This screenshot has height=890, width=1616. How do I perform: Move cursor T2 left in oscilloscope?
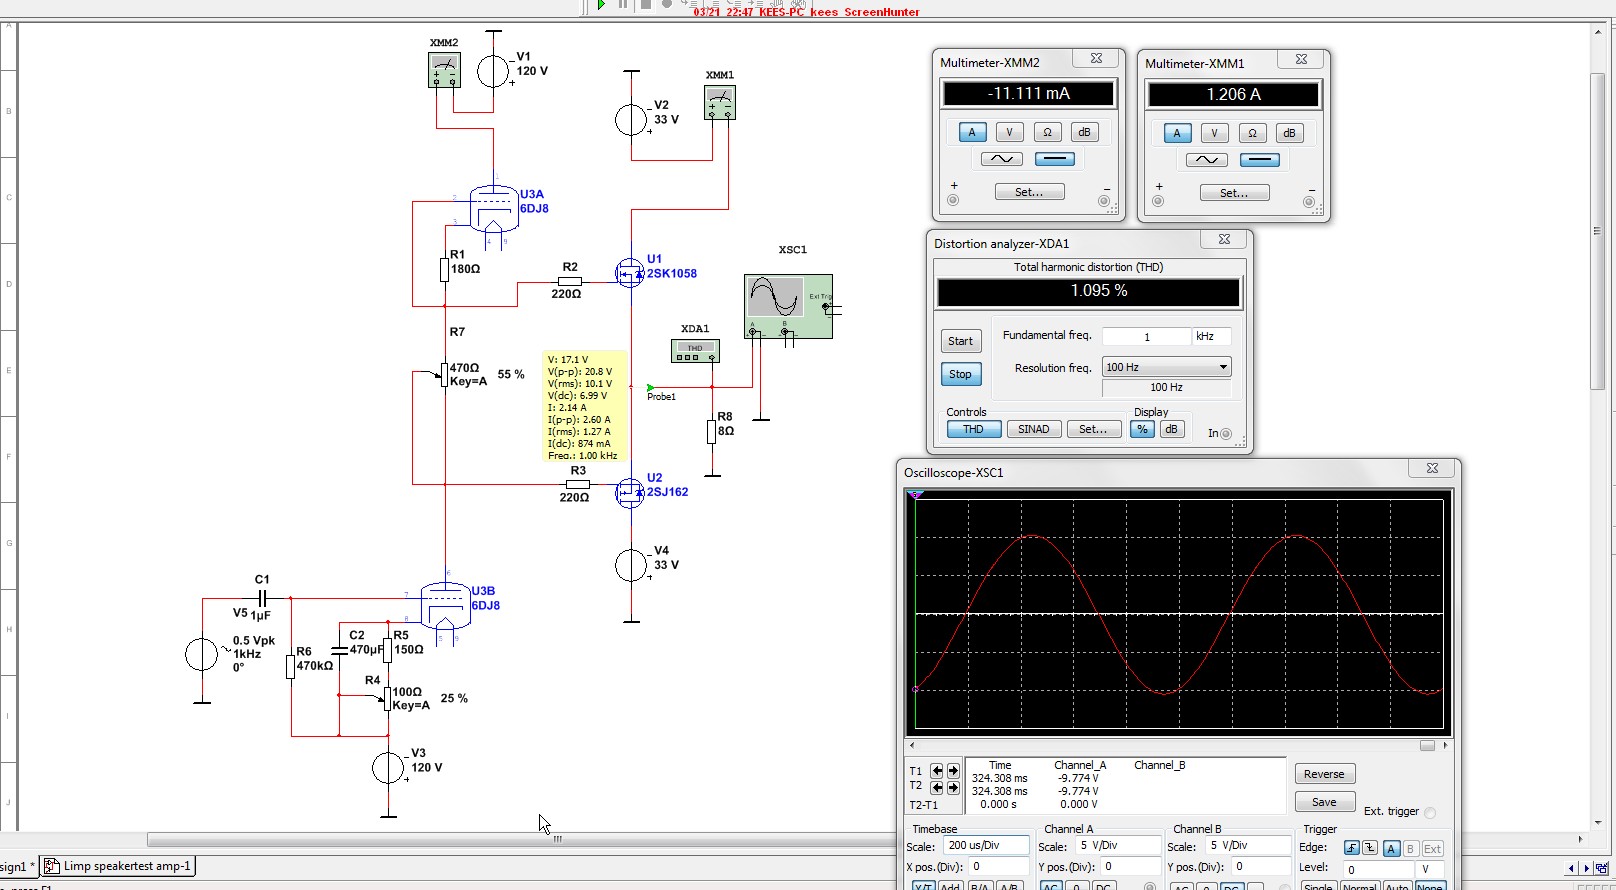tap(937, 788)
